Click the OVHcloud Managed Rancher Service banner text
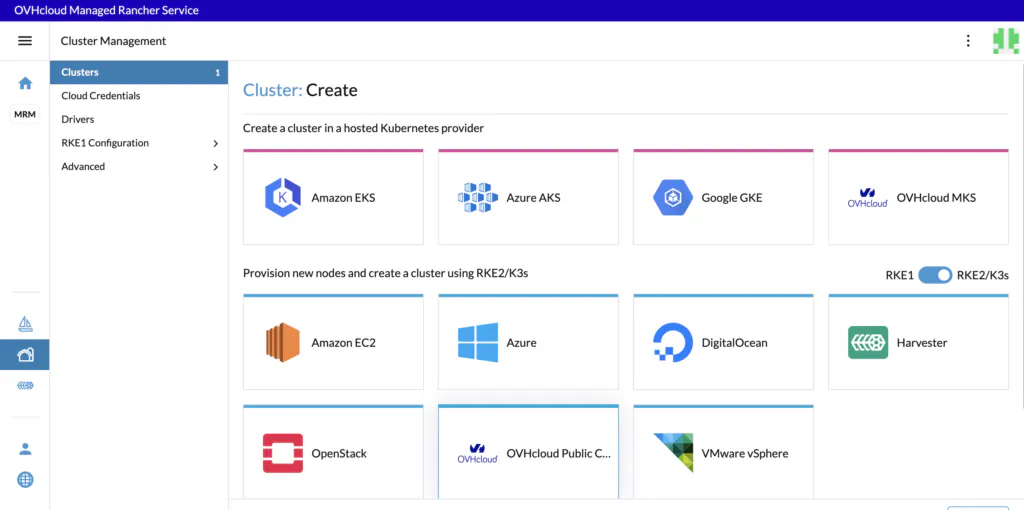Image resolution: width=1024 pixels, height=510 pixels. (x=106, y=10)
